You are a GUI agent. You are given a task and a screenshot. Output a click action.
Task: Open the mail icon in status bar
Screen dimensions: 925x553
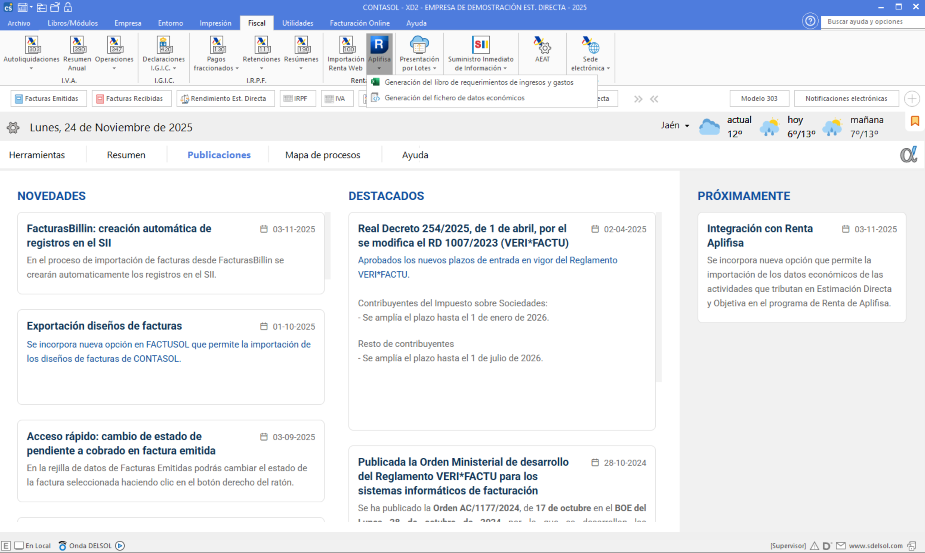pyautogui.click(x=841, y=546)
